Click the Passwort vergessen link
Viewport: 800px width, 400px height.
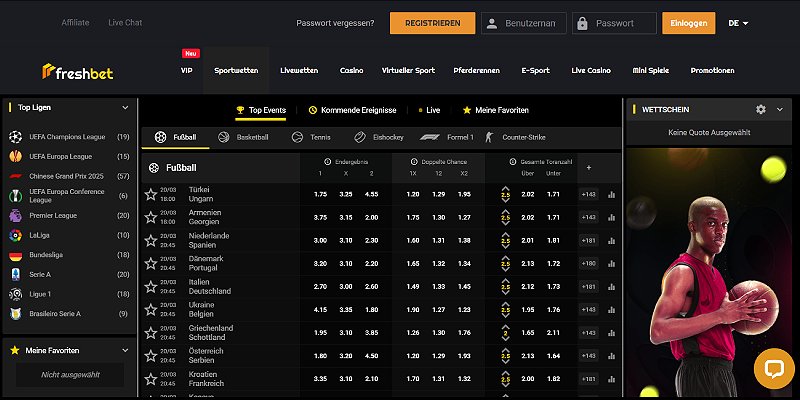point(335,23)
